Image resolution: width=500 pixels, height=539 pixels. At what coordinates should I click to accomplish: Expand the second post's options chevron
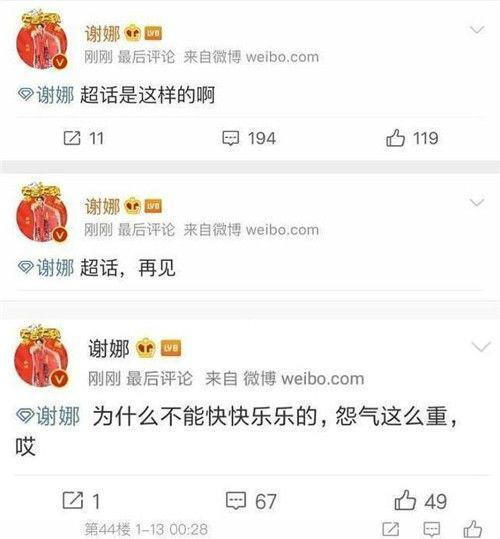pos(477,202)
